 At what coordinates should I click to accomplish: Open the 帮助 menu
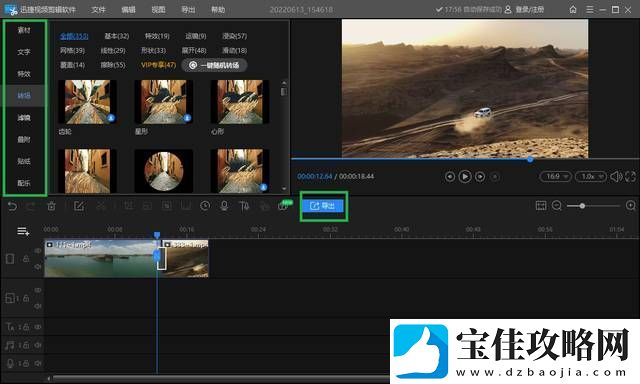(x=218, y=9)
